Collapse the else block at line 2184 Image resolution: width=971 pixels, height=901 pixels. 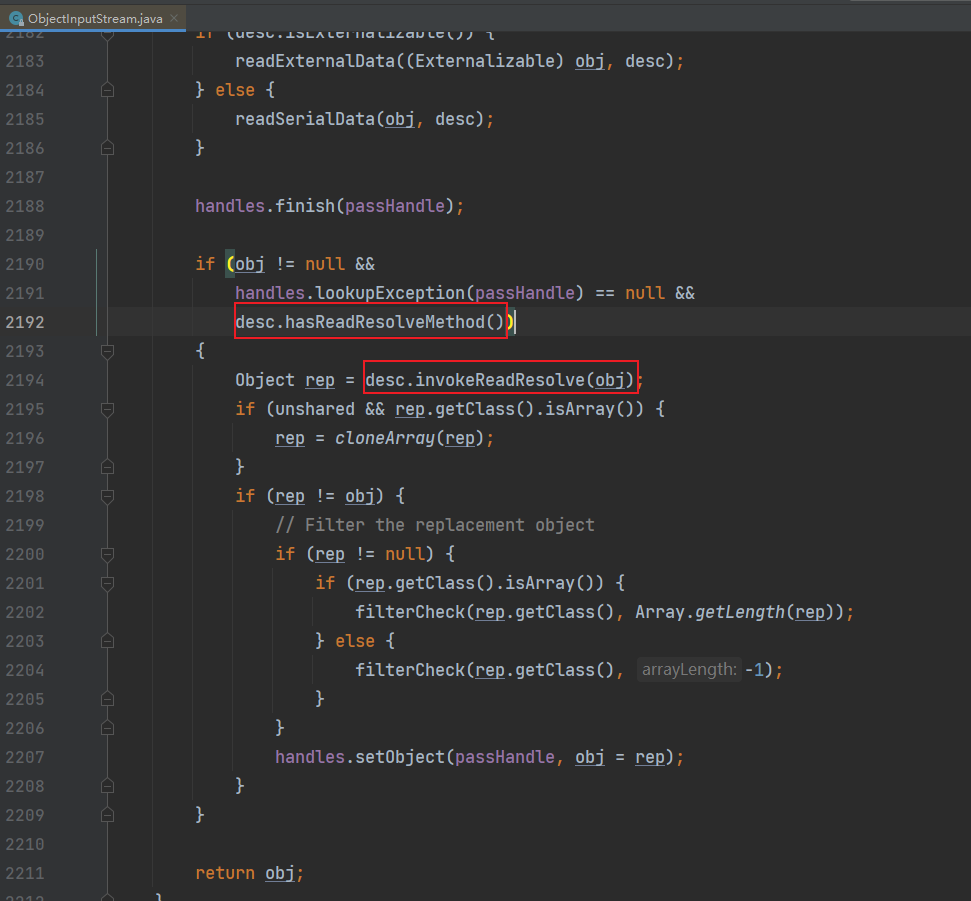coord(107,90)
